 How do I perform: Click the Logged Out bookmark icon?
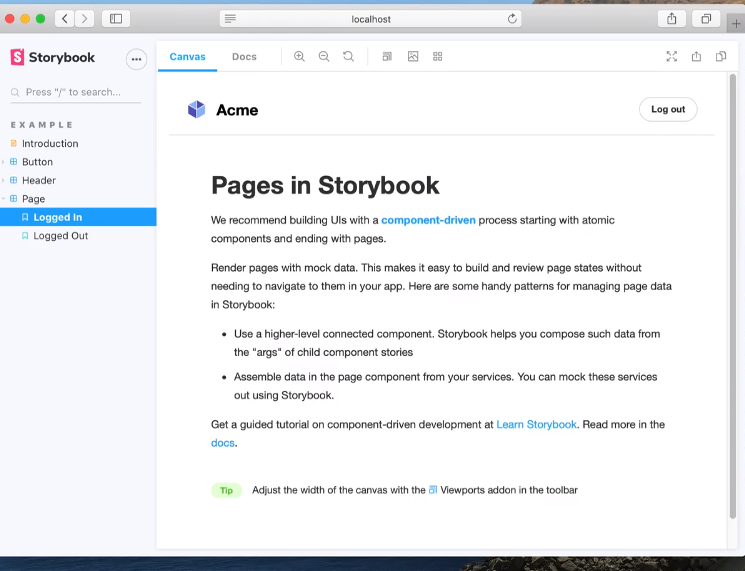(x=25, y=236)
